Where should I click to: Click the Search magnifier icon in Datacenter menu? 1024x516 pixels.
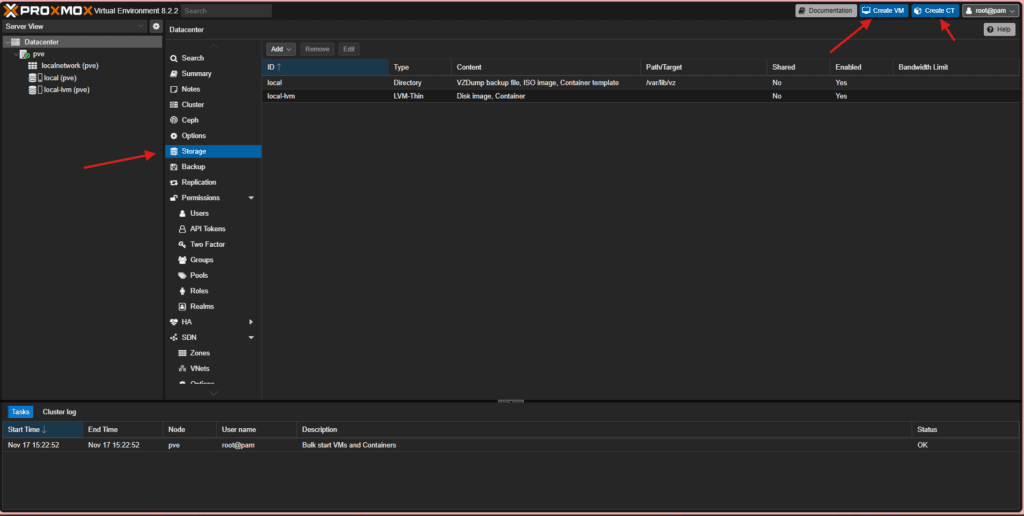click(x=174, y=58)
